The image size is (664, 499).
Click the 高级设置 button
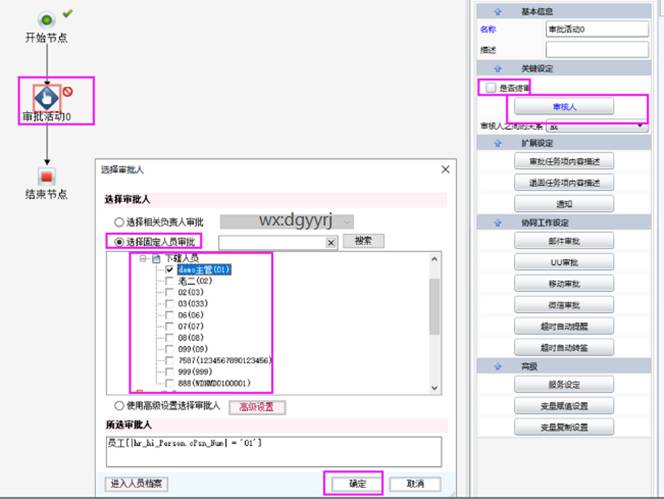coord(257,407)
